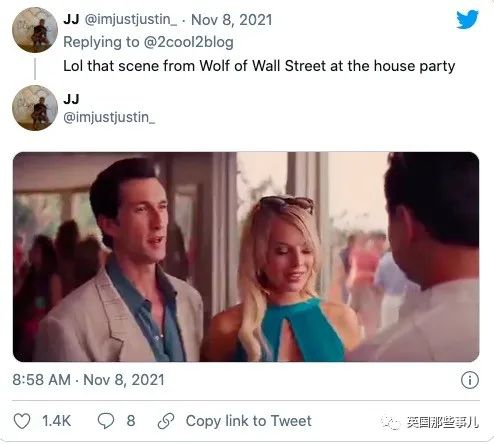The image size is (494, 444).
Task: Click the Twitter bird logo
Action: tap(467, 19)
